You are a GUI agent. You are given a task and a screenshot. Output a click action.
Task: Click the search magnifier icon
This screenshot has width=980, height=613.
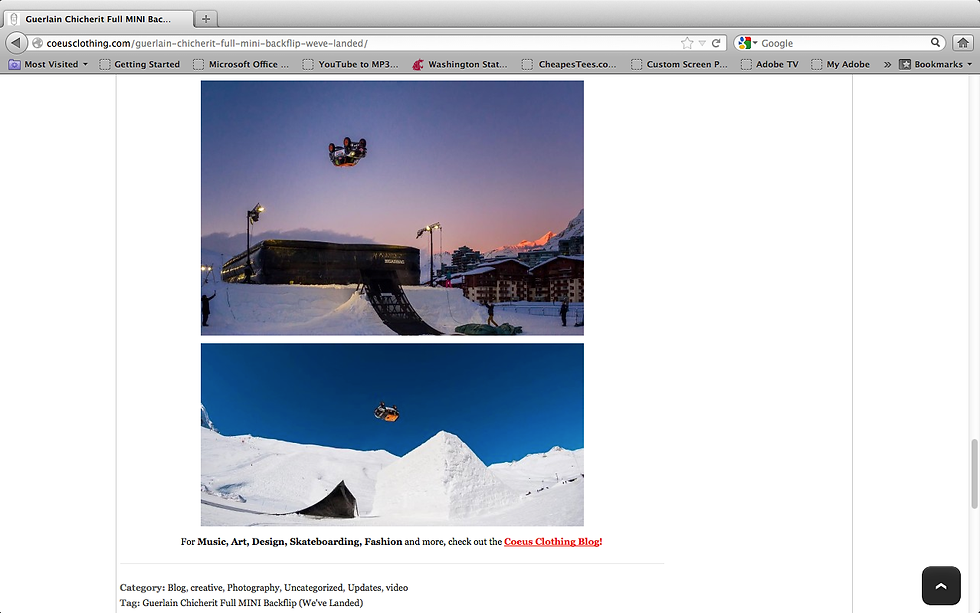click(x=935, y=42)
